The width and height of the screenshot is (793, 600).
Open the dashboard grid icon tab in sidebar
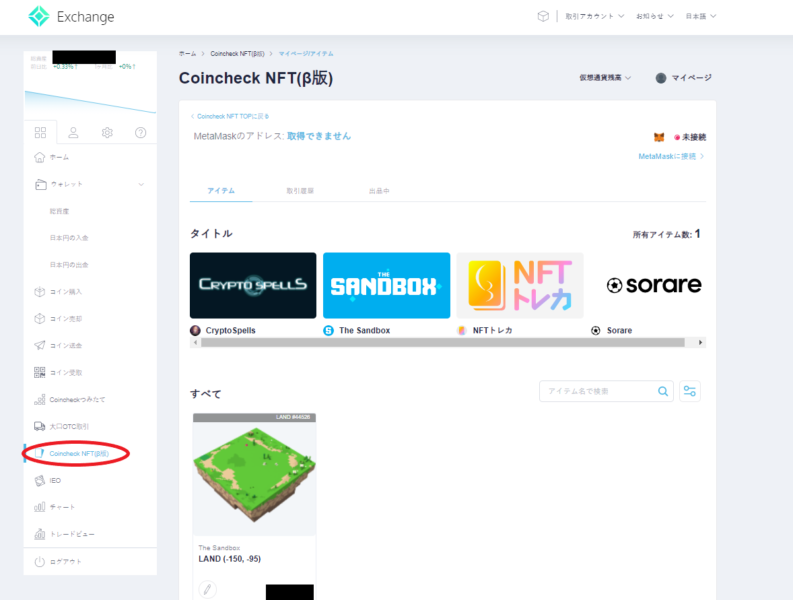coord(40,133)
